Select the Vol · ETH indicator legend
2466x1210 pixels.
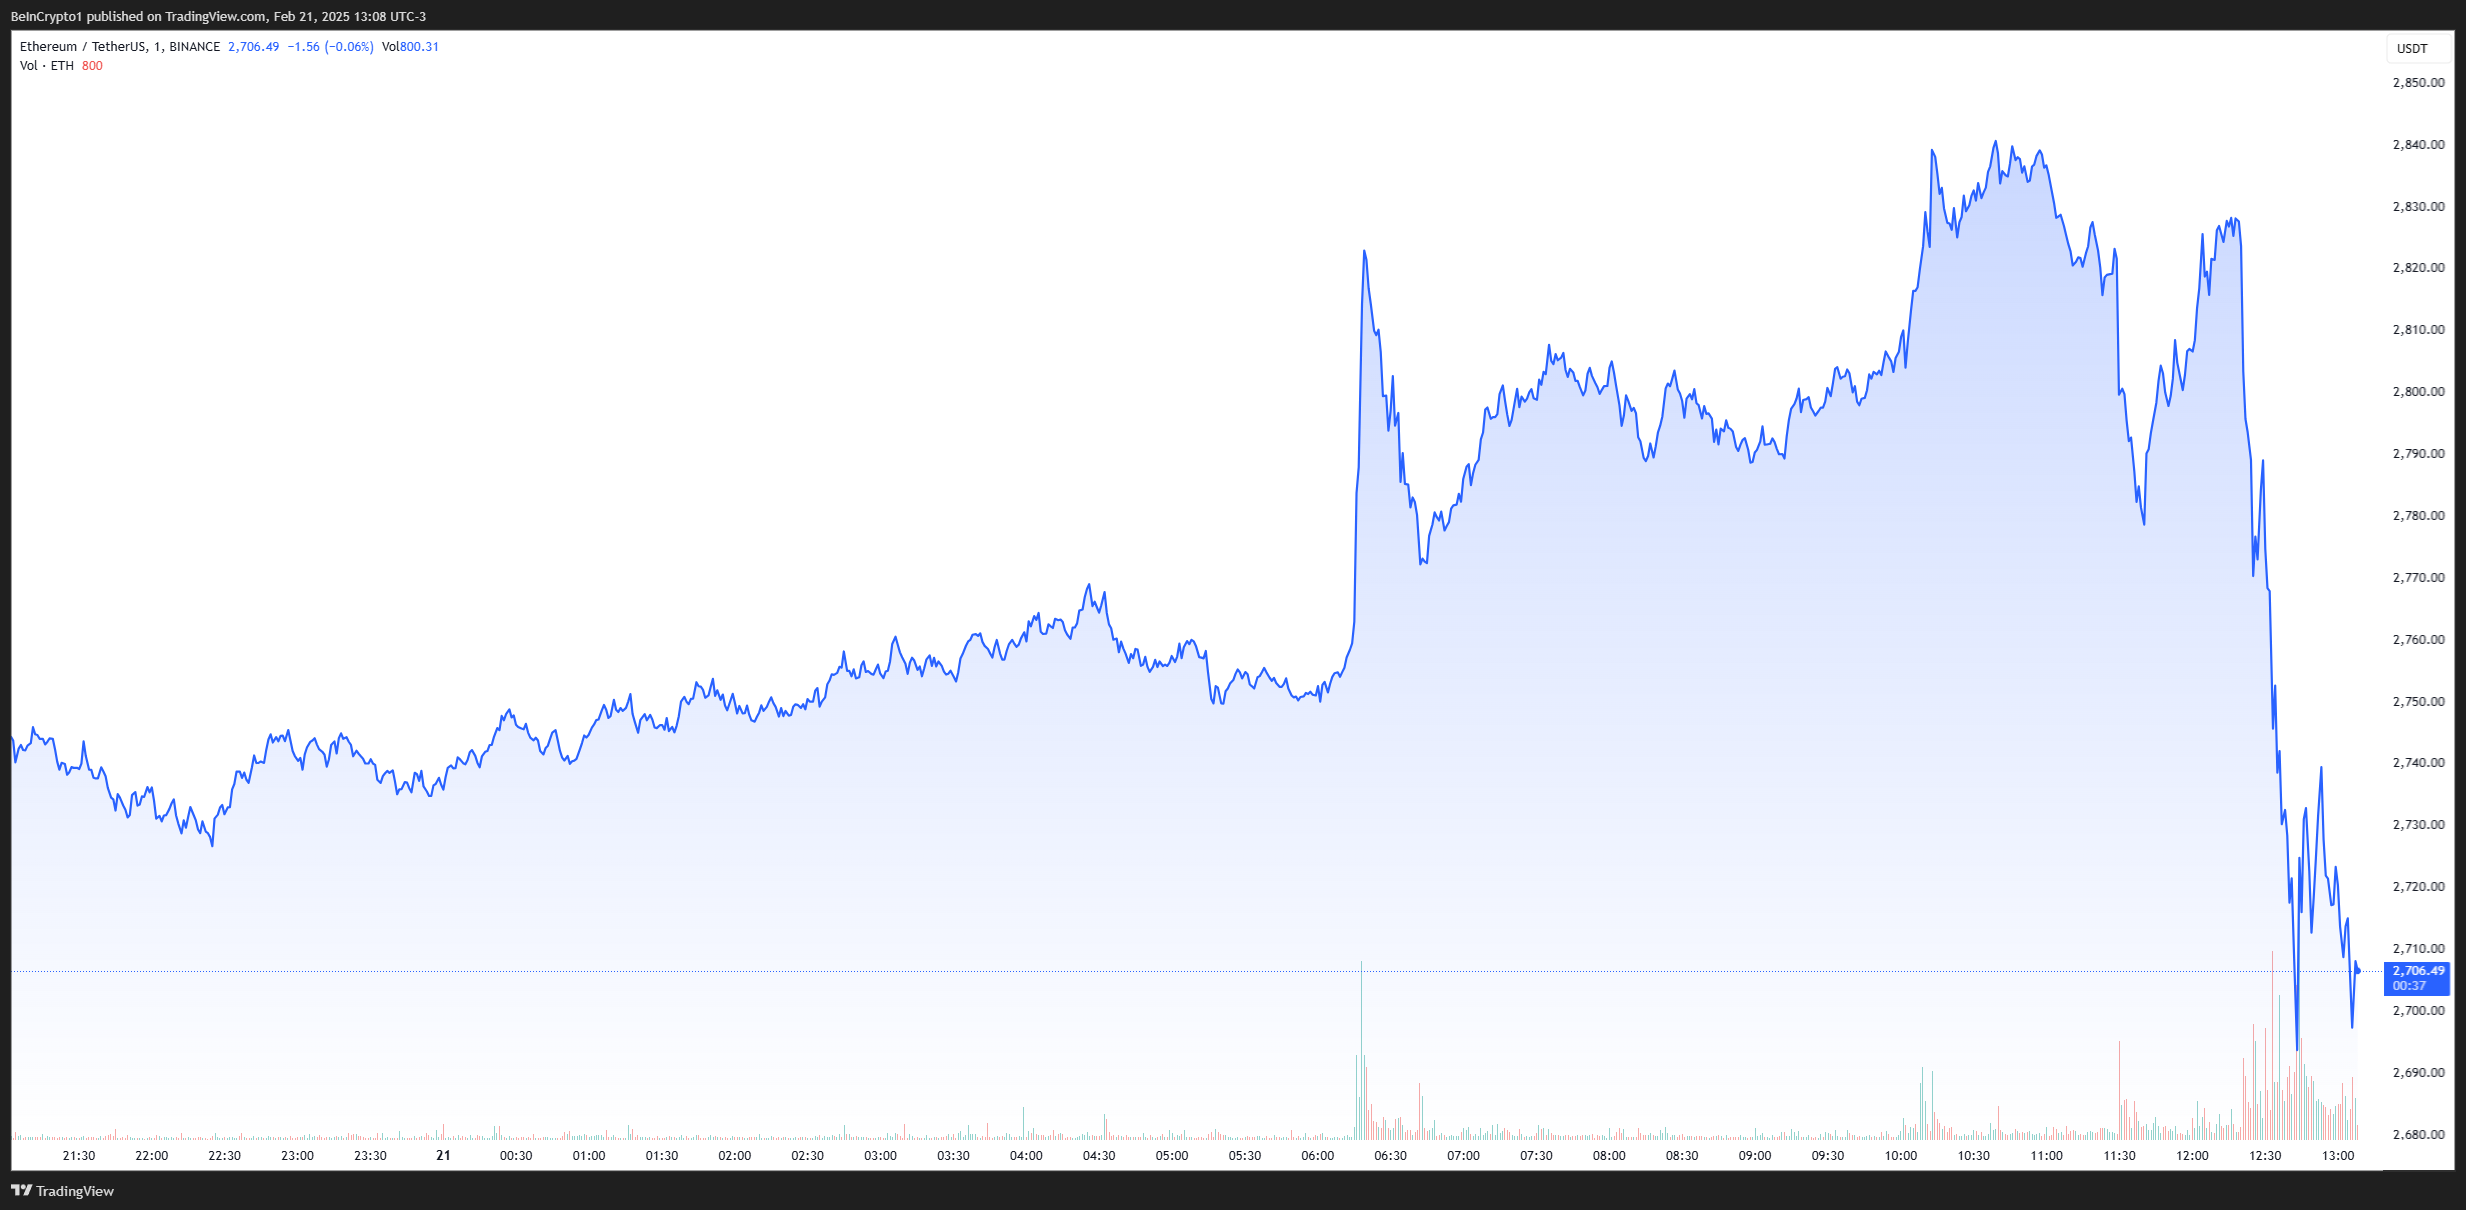point(47,66)
